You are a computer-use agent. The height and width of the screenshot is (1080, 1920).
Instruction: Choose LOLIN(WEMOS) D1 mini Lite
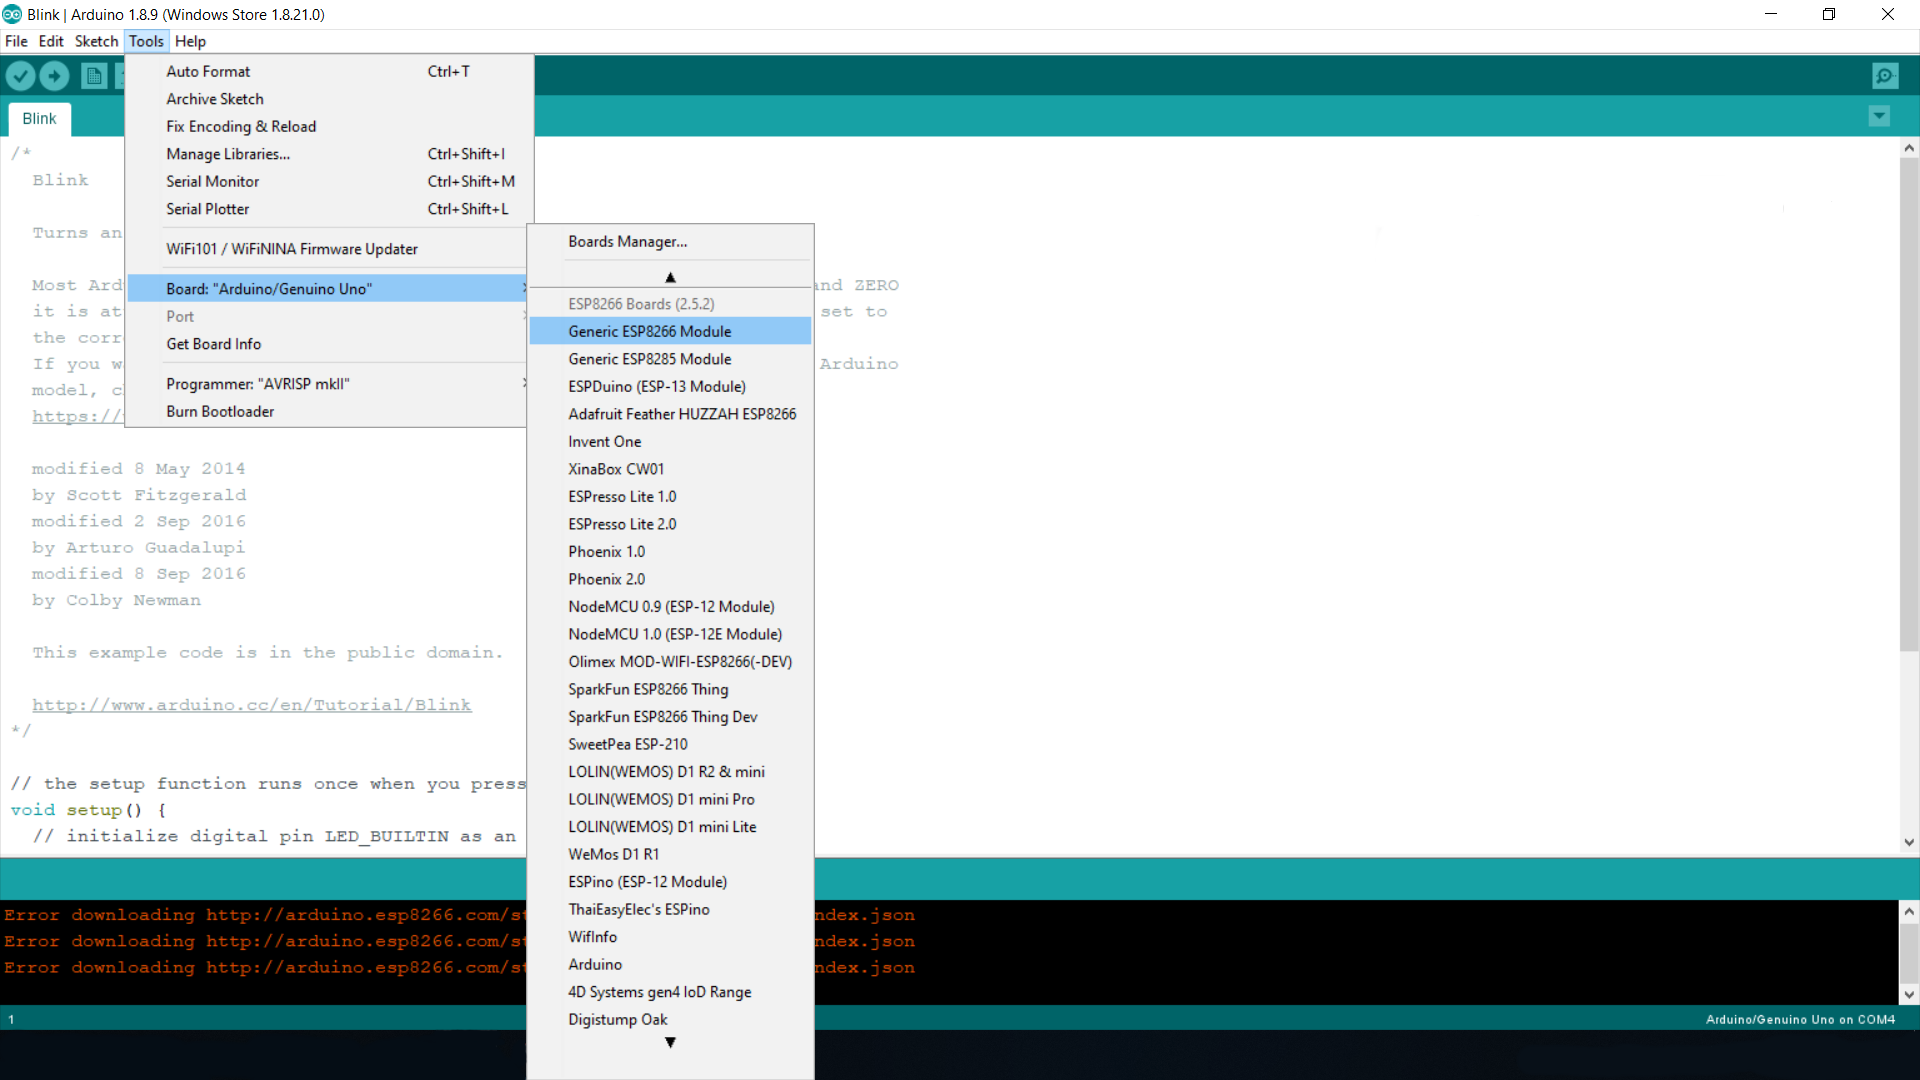(670, 826)
